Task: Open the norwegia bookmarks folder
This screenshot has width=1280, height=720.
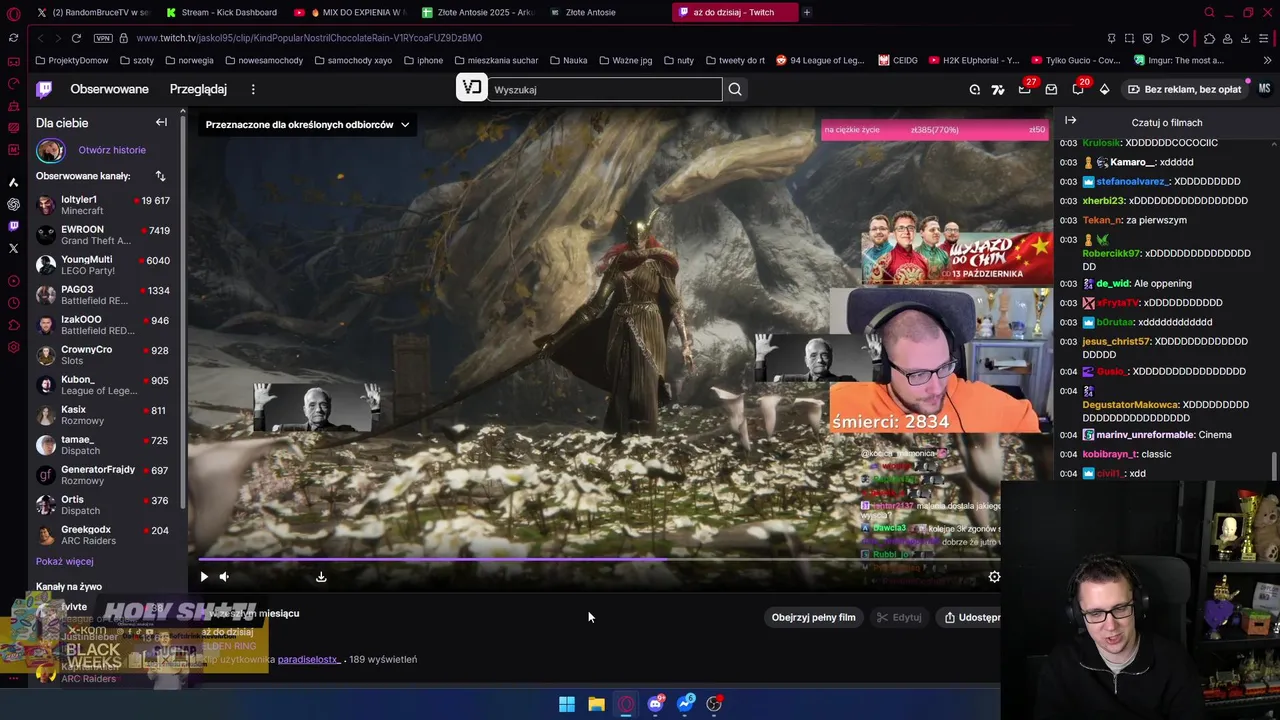Action: point(189,60)
